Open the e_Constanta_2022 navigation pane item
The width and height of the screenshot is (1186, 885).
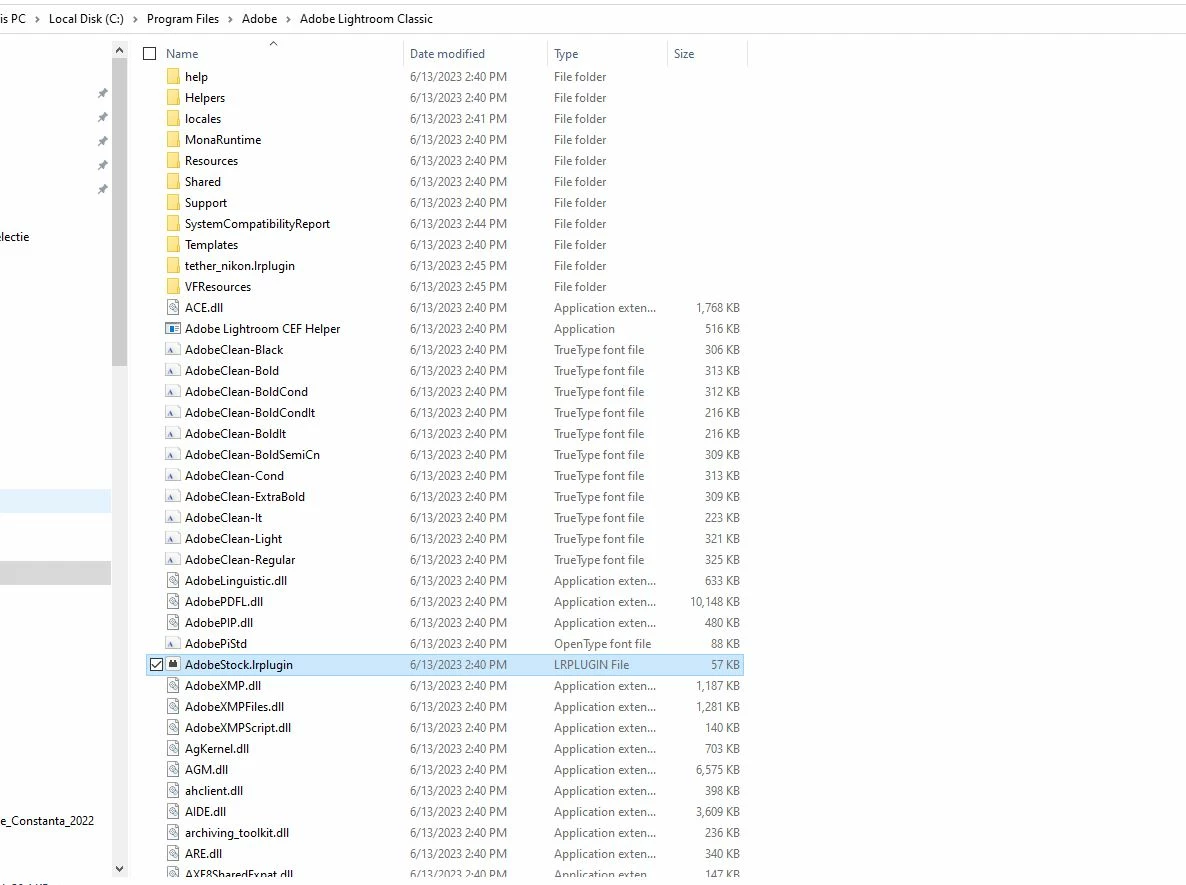pyautogui.click(x=47, y=821)
